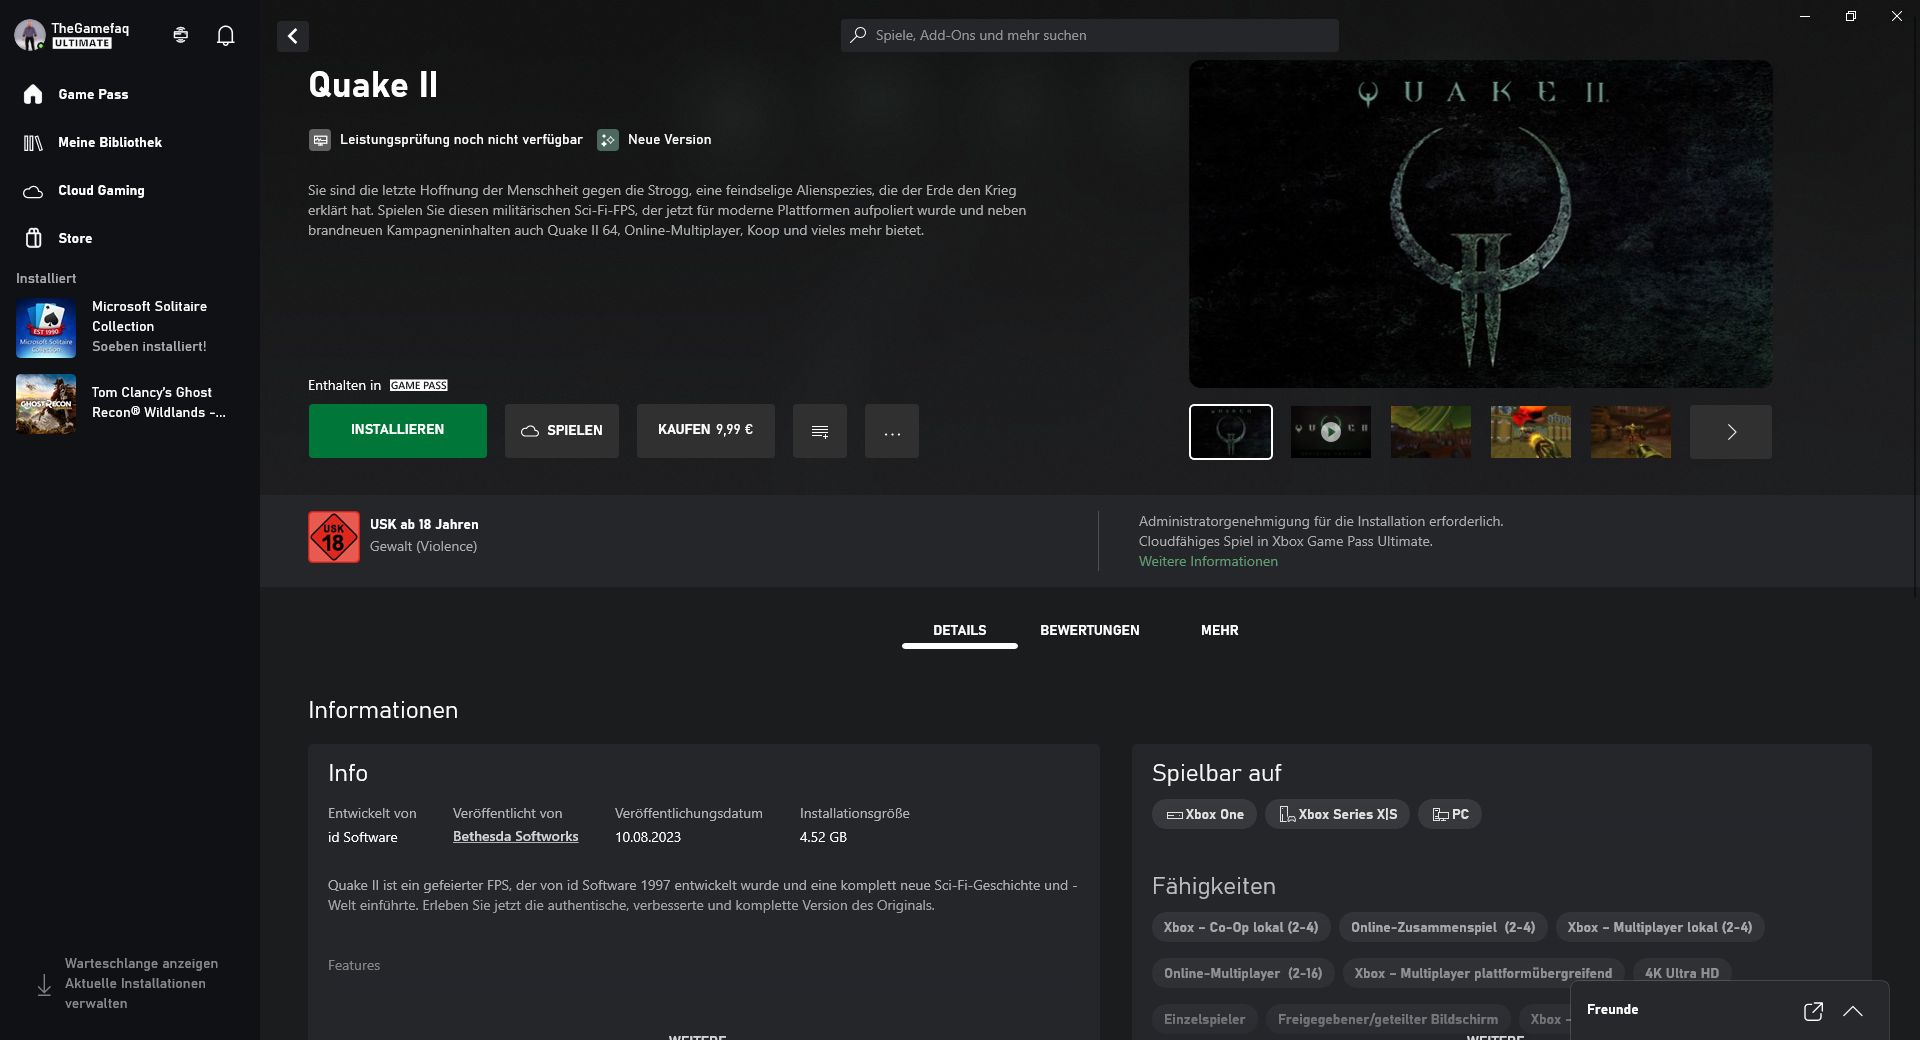Click Online-Multiplayer (2-16) tag

point(1243,974)
